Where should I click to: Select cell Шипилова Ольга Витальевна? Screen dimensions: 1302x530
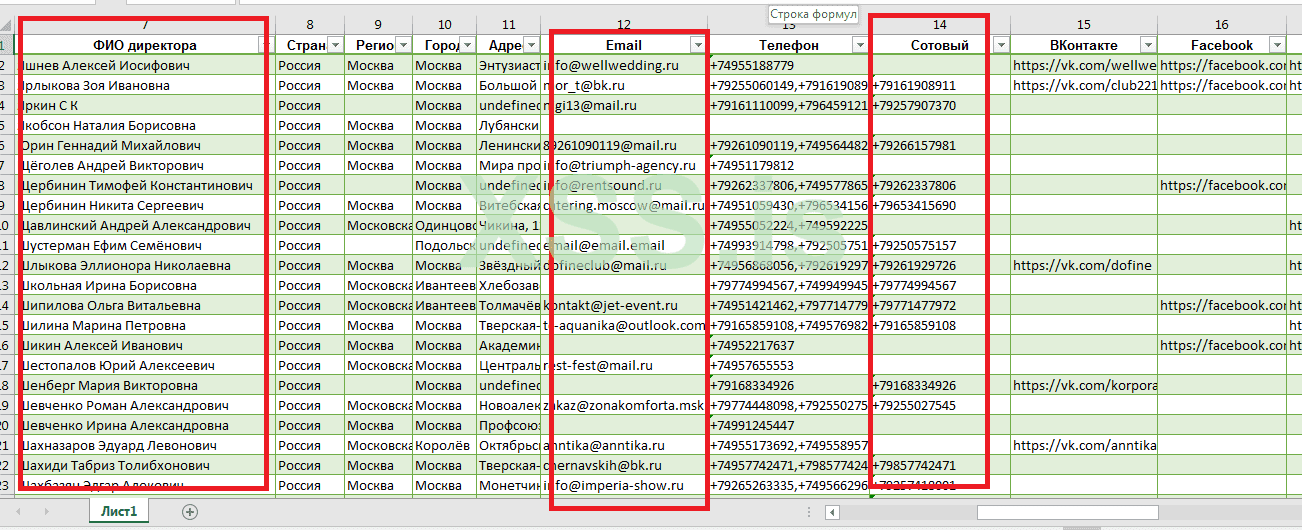click(145, 305)
